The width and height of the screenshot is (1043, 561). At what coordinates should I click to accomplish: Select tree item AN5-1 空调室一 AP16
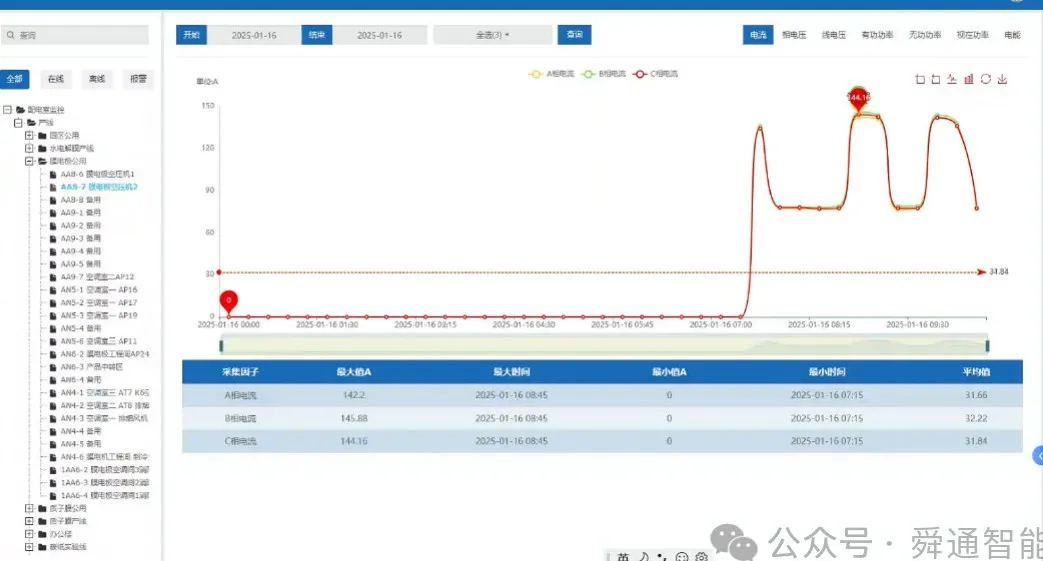(99, 290)
